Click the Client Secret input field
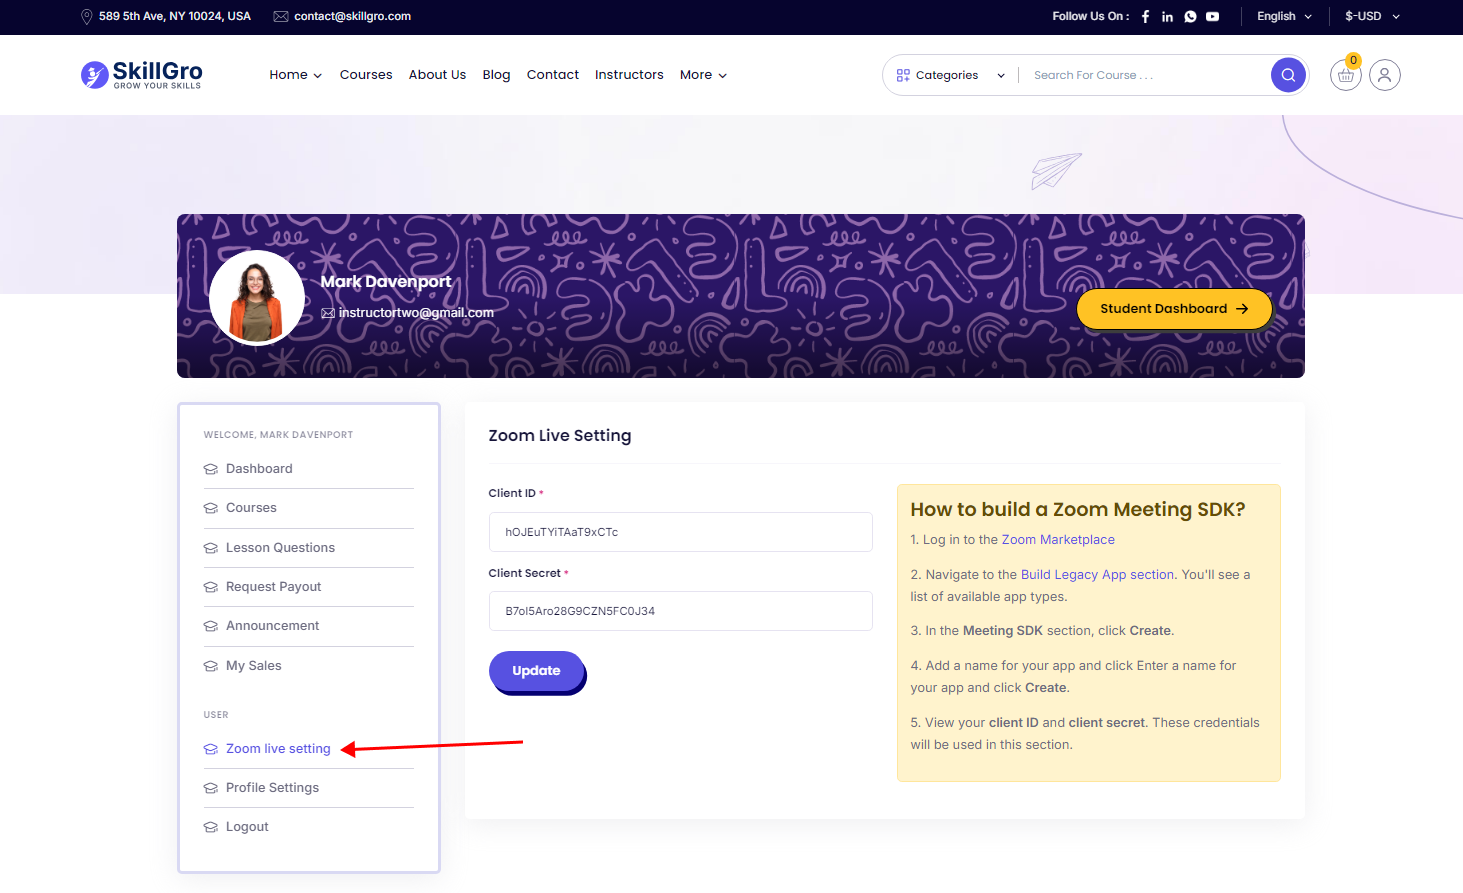The width and height of the screenshot is (1463, 893). click(680, 611)
